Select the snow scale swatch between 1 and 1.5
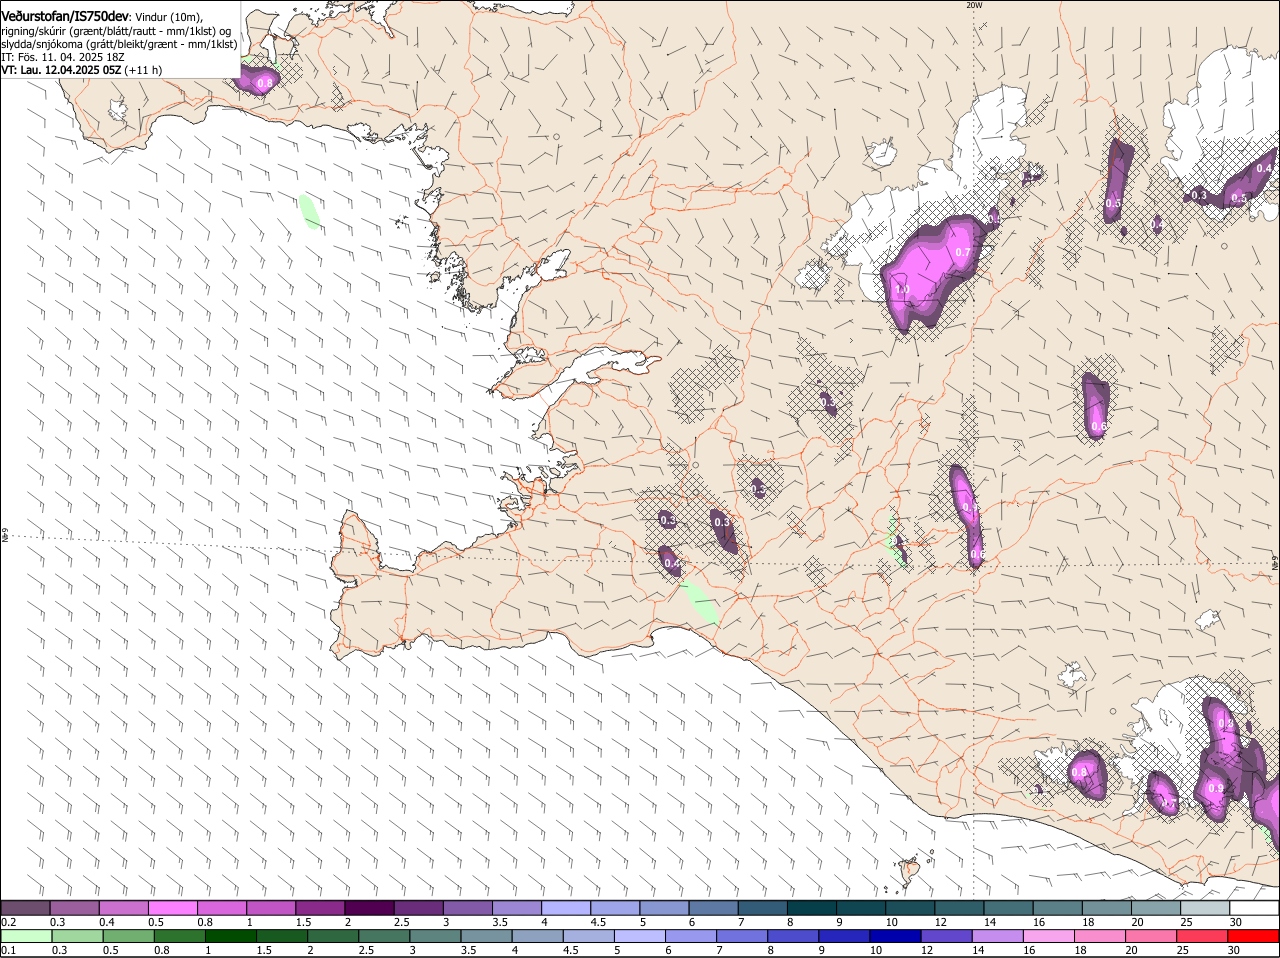The width and height of the screenshot is (1280, 958). click(x=271, y=907)
